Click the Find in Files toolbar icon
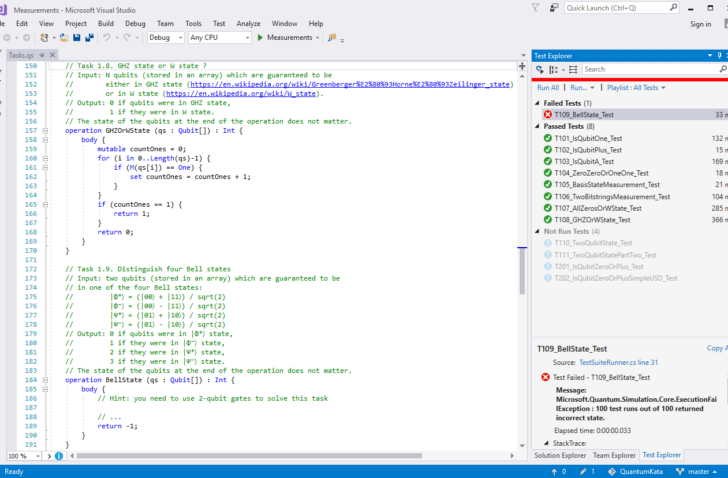Image resolution: width=728 pixels, height=478 pixels. click(x=332, y=38)
